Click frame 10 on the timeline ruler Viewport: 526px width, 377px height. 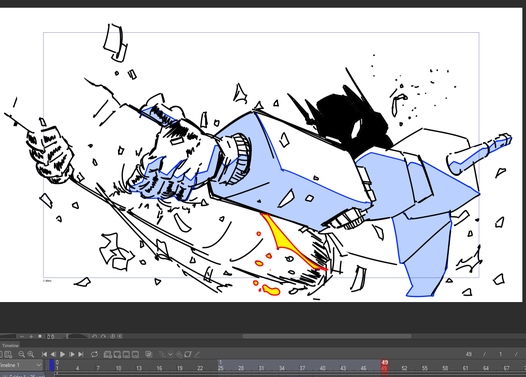tap(118, 368)
